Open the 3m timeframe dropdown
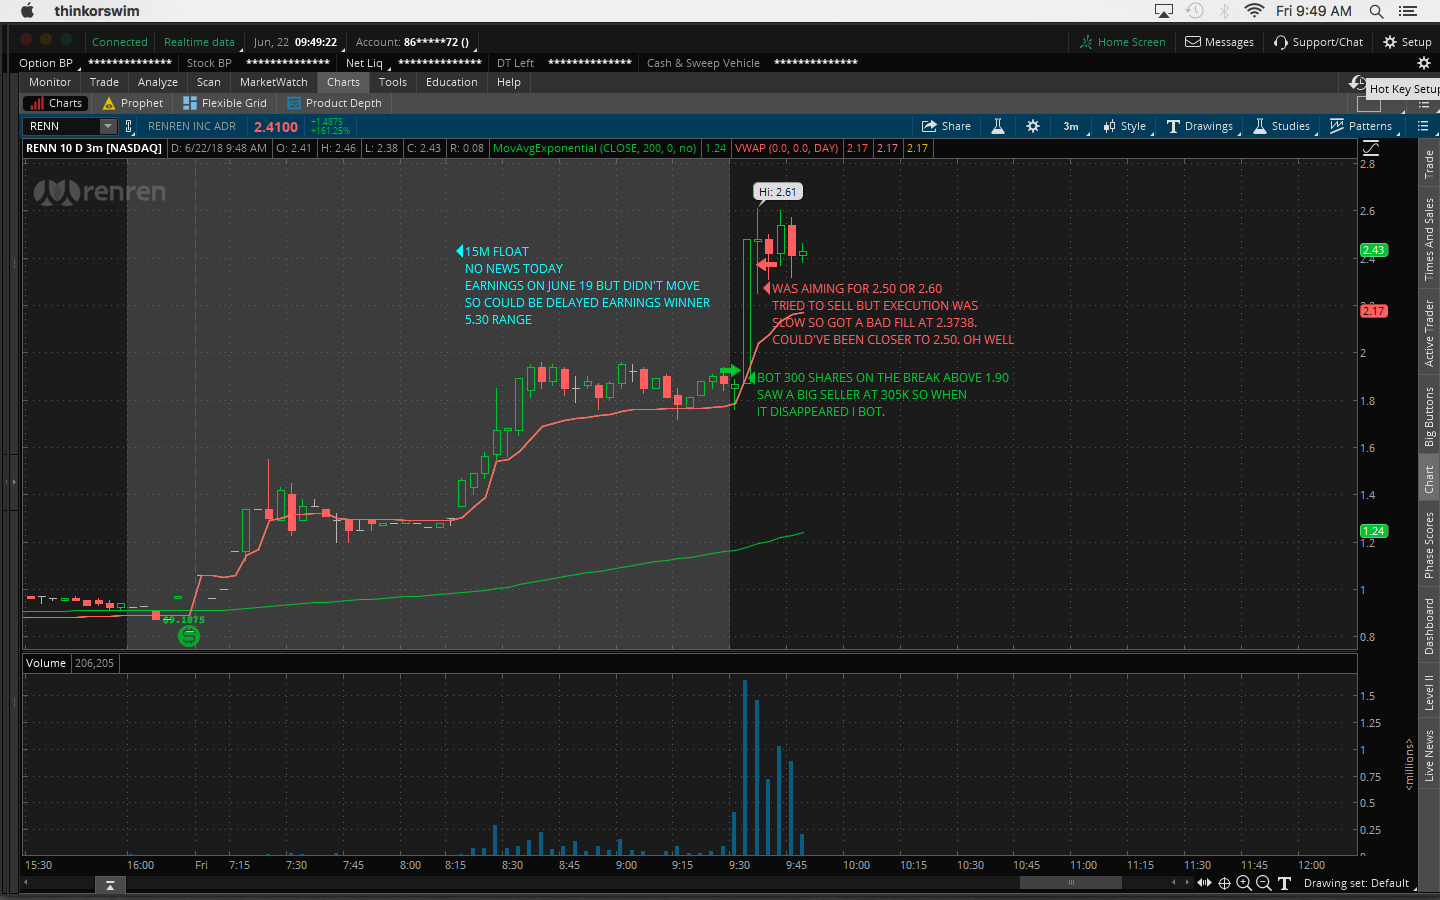This screenshot has width=1440, height=900. [x=1071, y=126]
